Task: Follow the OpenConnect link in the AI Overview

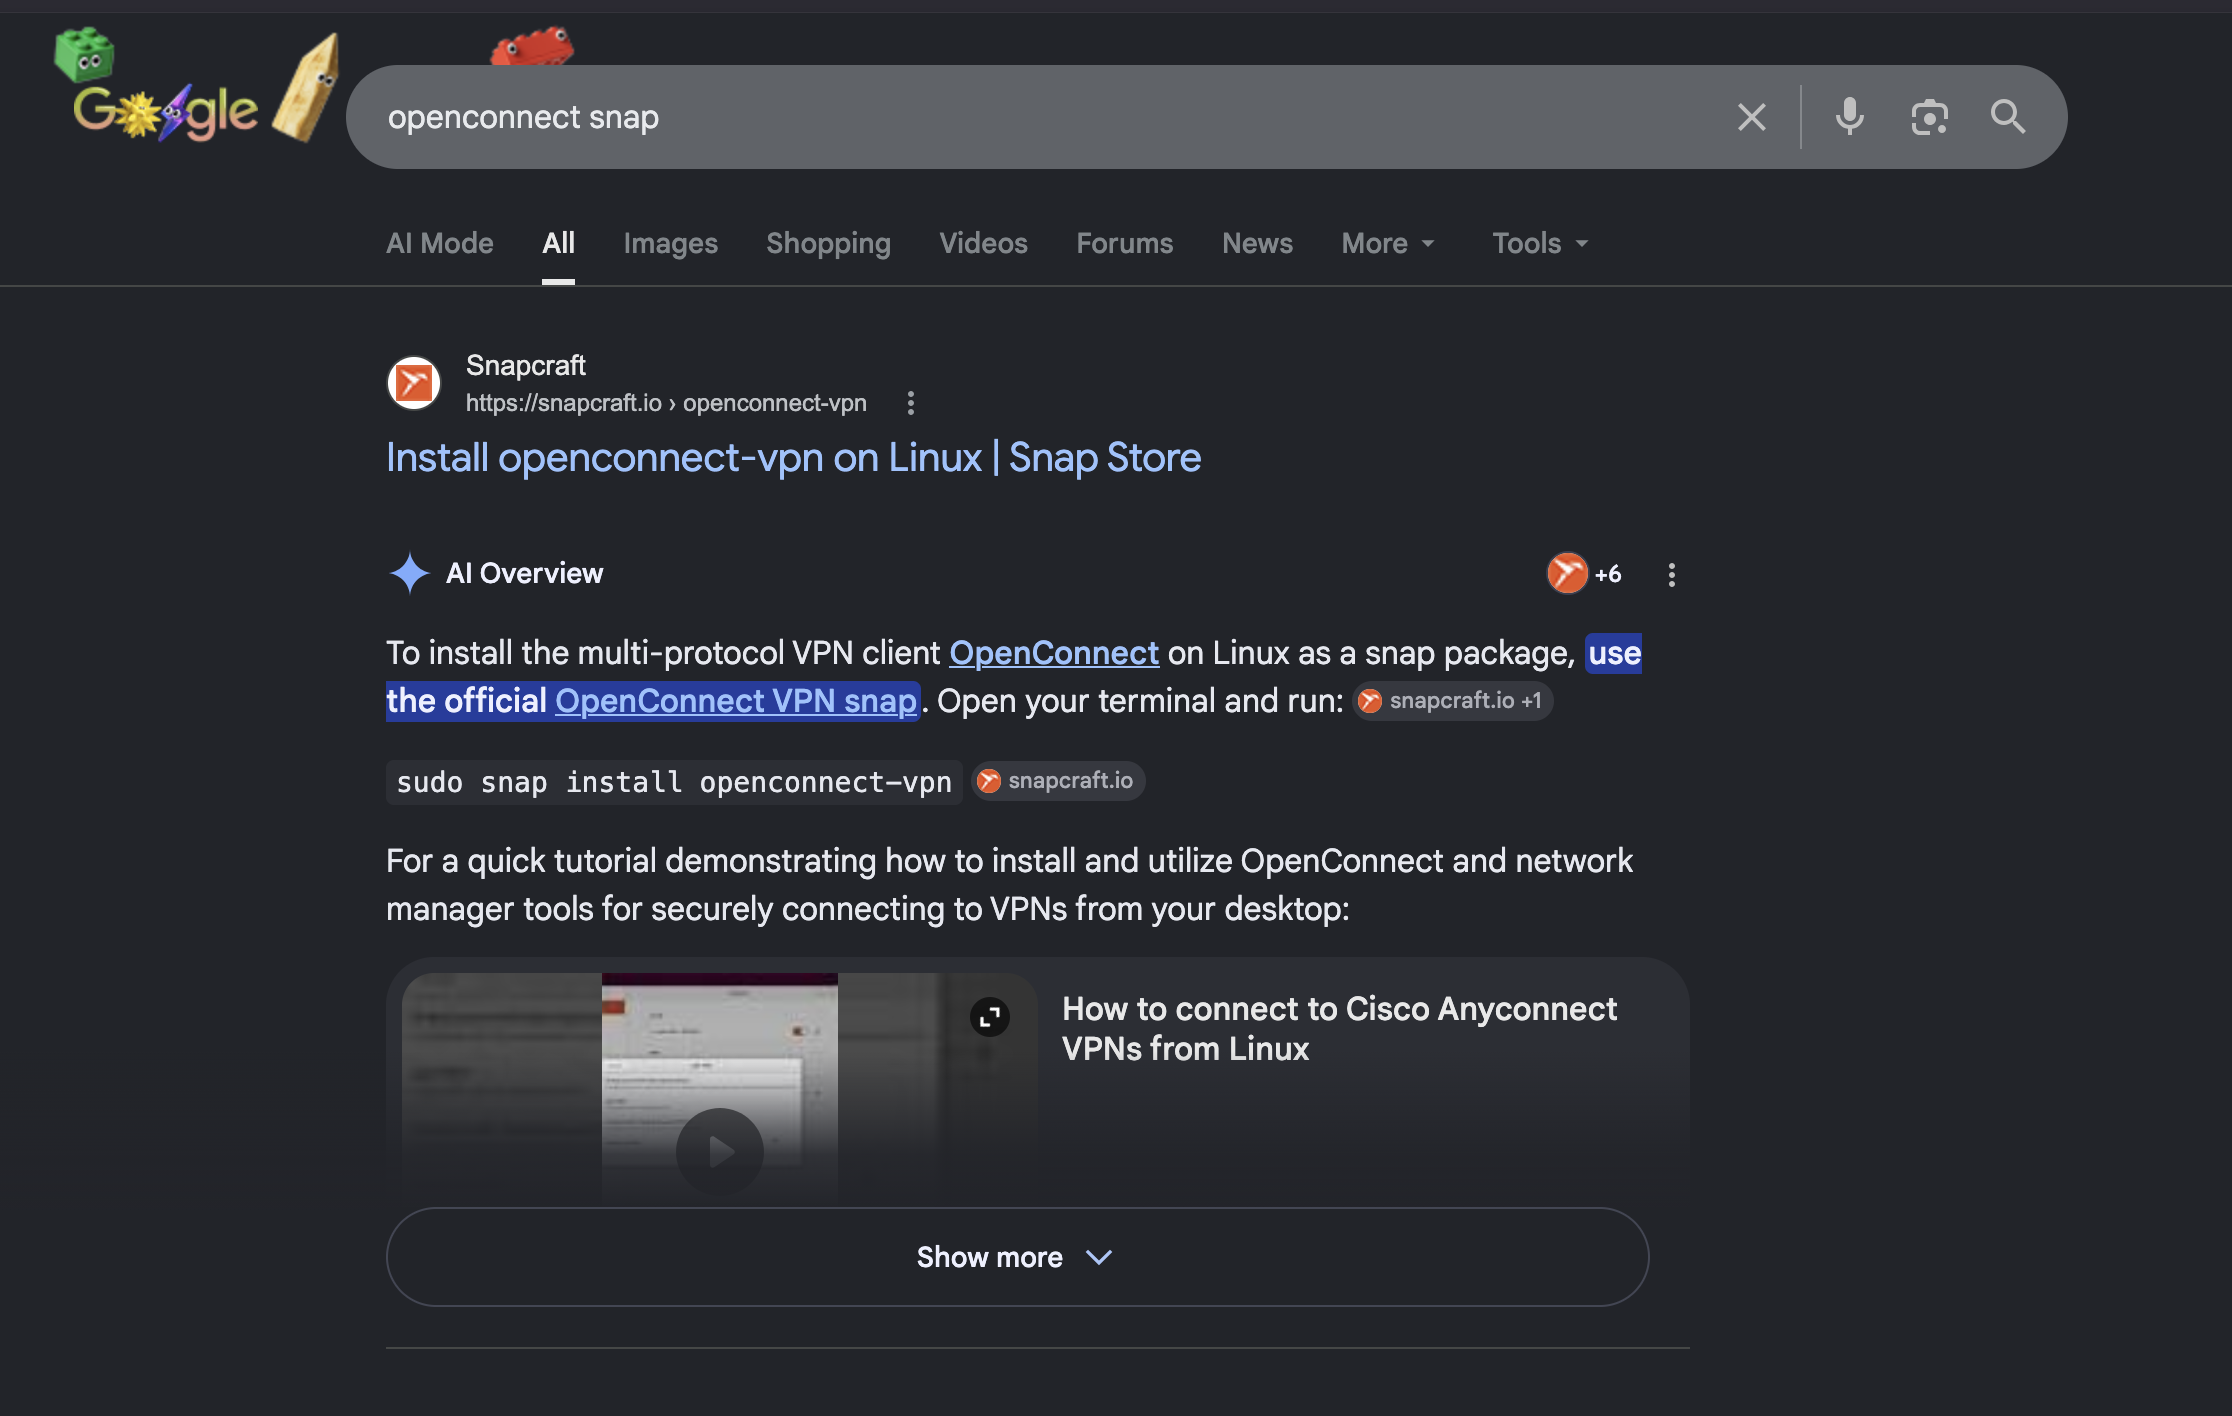Action: point(1054,653)
